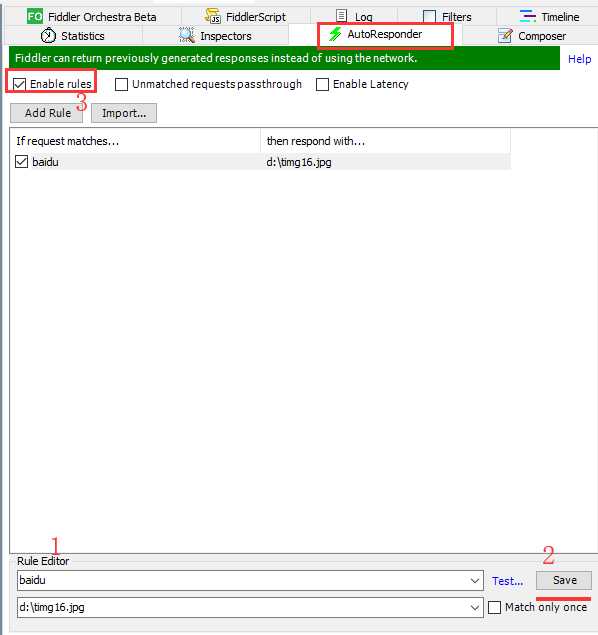Toggle the Enable rules checkbox
Image resolution: width=598 pixels, height=635 pixels.
pos(19,84)
